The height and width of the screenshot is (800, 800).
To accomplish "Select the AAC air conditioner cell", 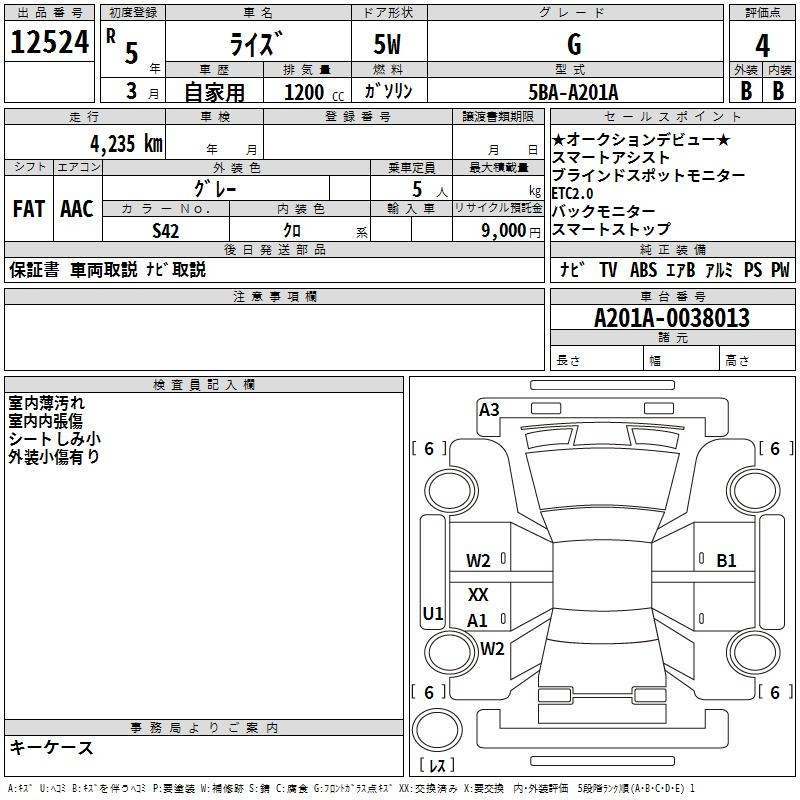I will click(77, 209).
